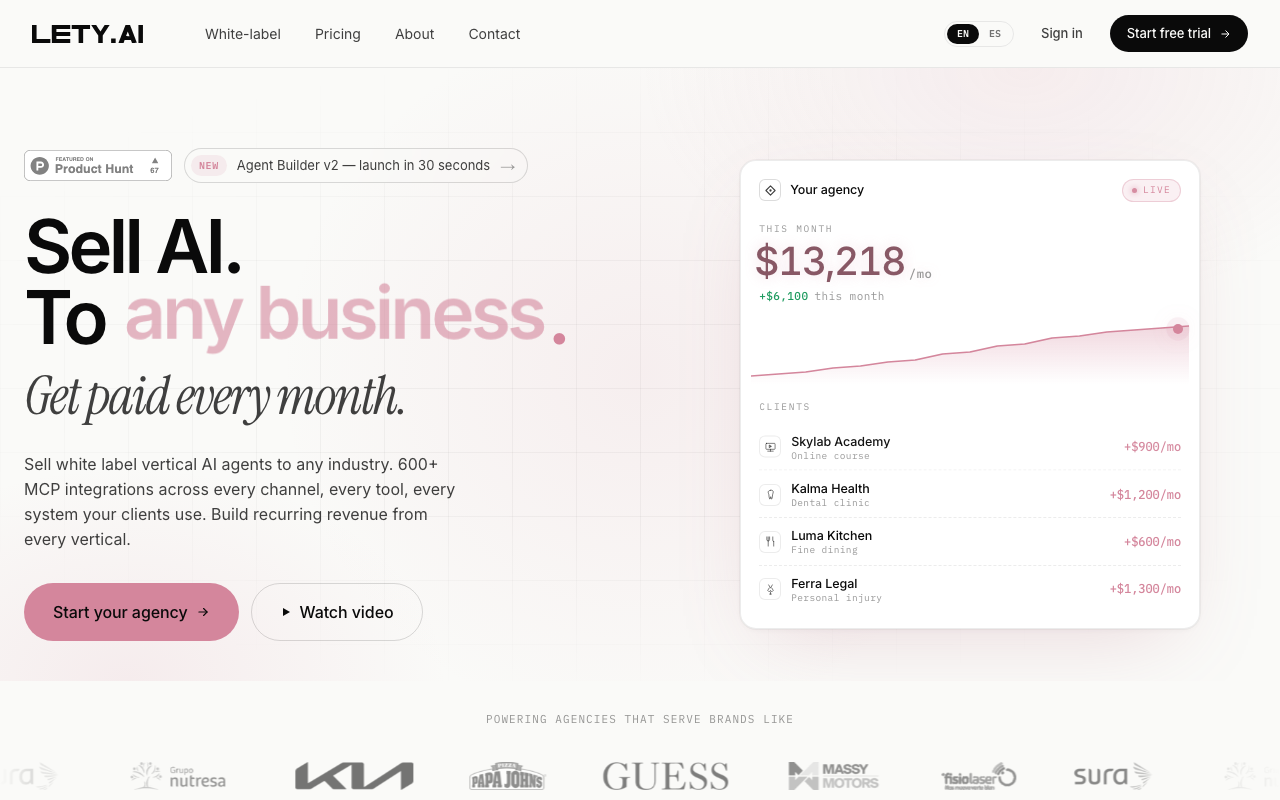Click the play icon in Watch video
The height and width of the screenshot is (800, 1280).
pos(286,612)
